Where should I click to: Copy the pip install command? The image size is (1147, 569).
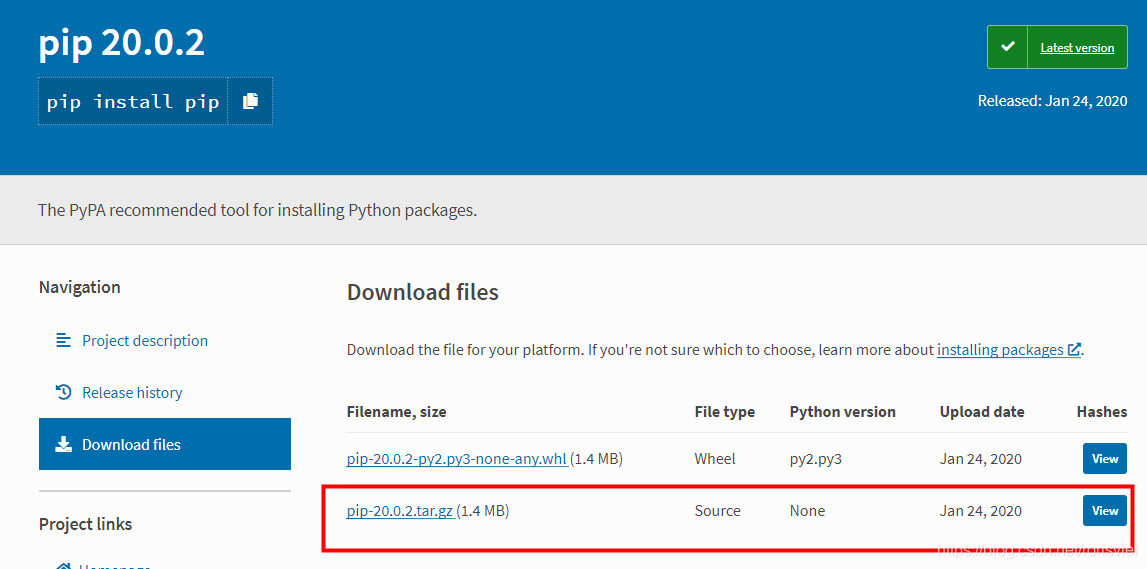click(x=250, y=101)
